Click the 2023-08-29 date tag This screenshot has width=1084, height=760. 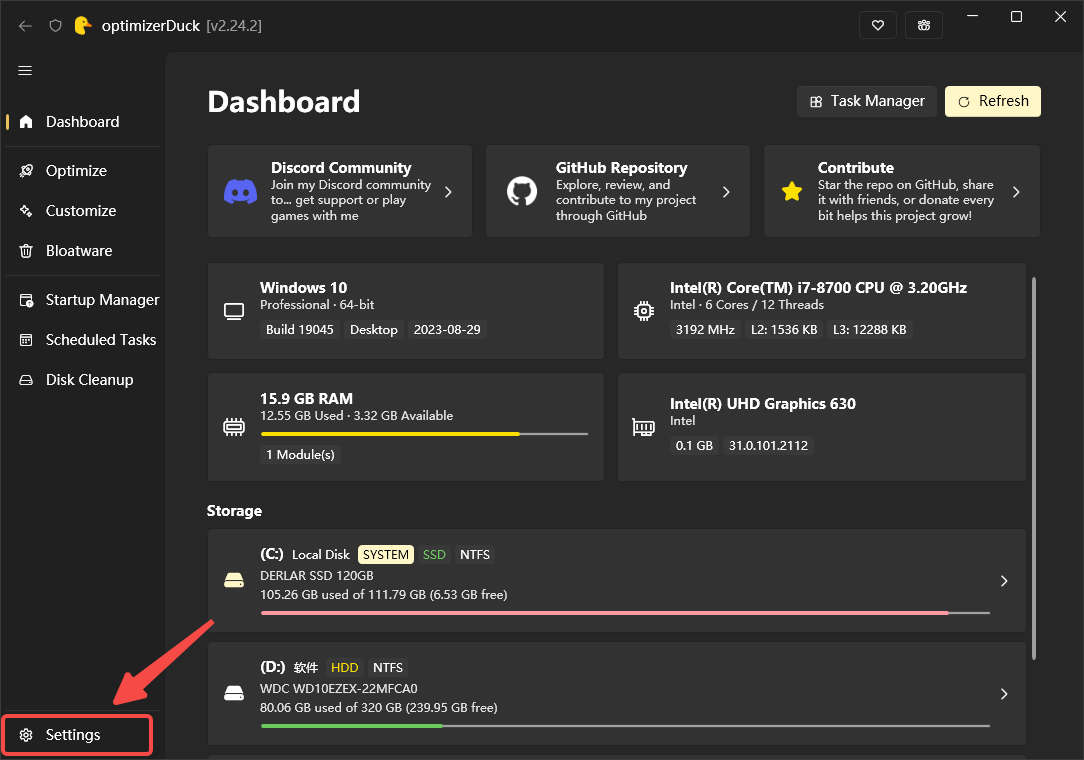tap(447, 330)
